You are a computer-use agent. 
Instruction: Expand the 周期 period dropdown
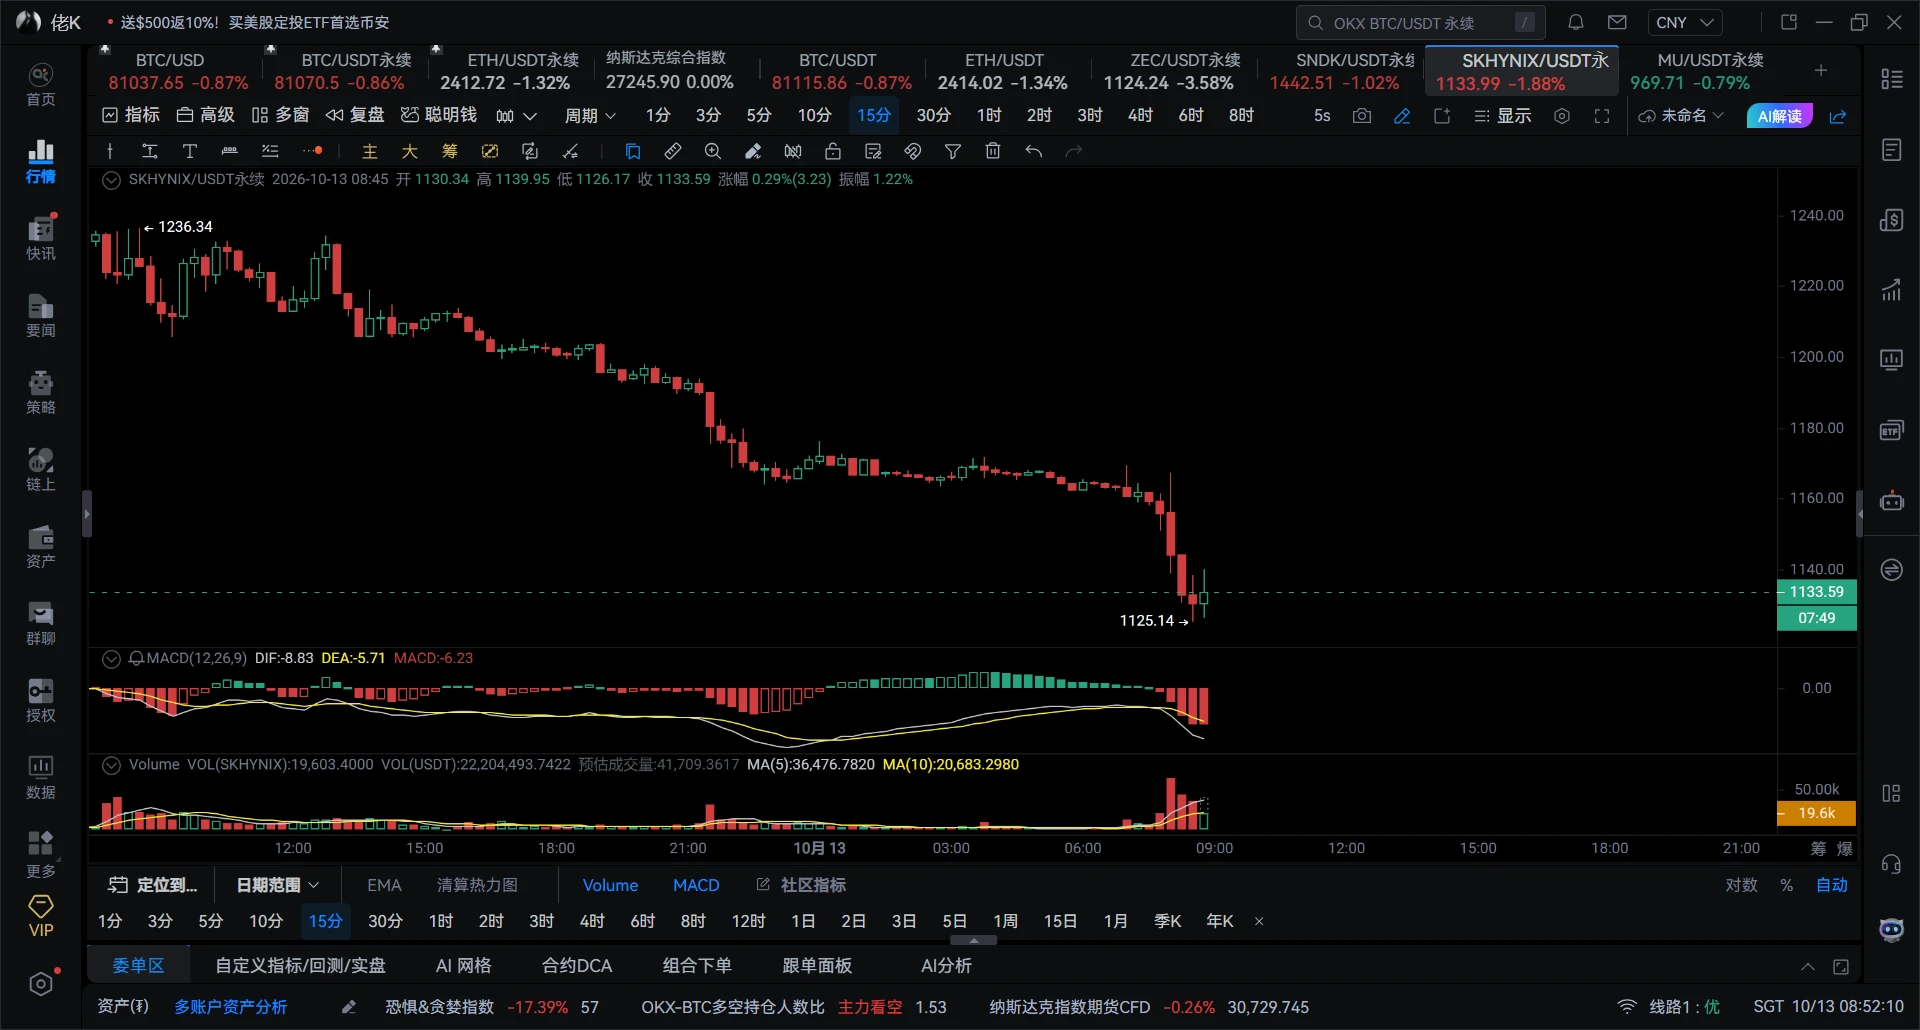(590, 116)
